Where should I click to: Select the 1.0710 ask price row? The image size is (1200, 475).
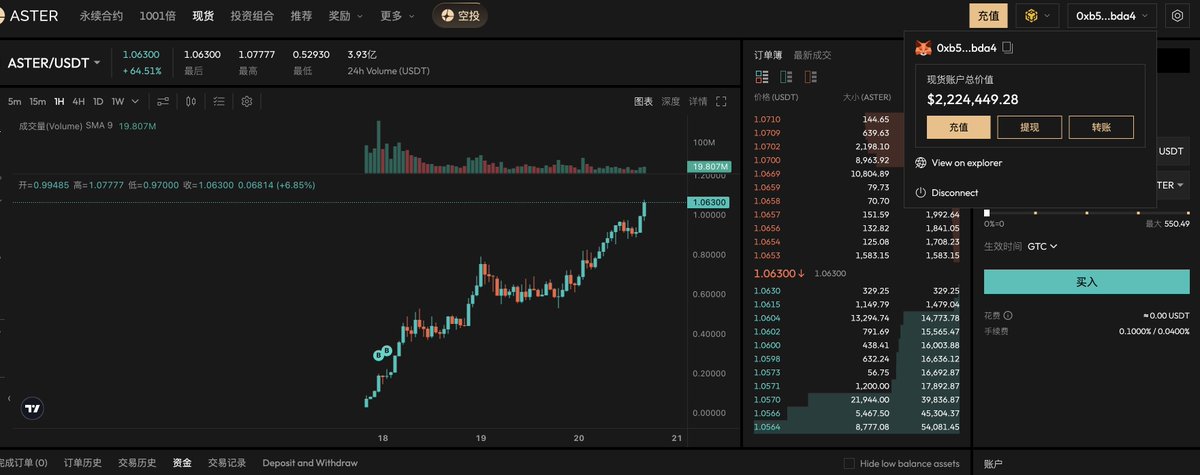[857, 119]
